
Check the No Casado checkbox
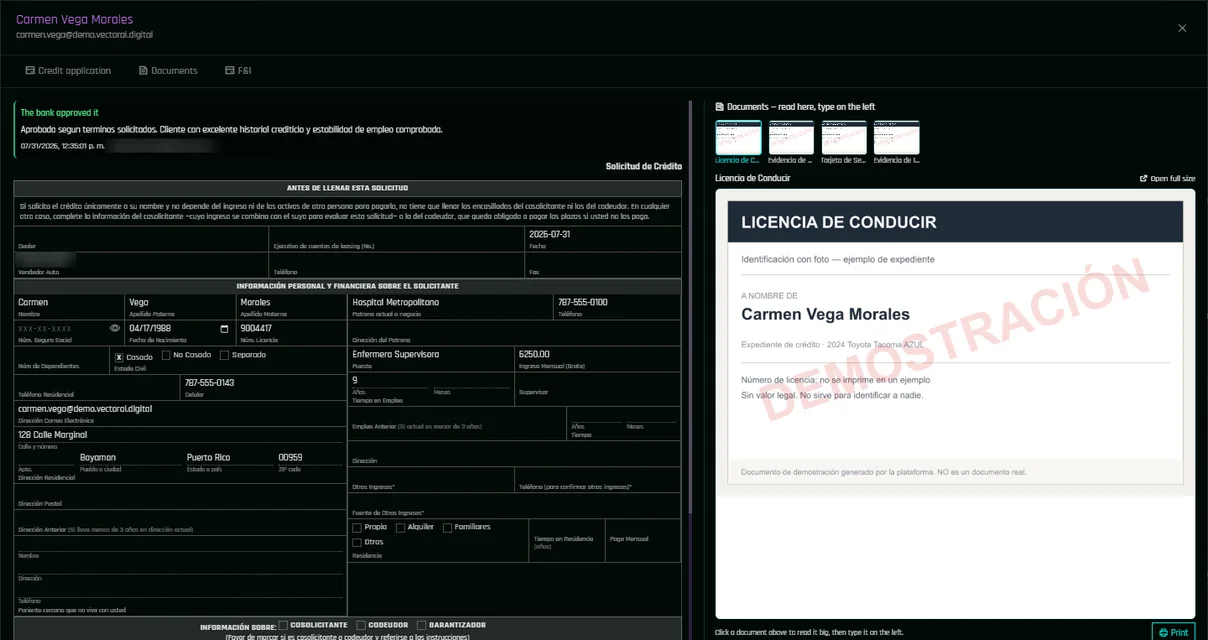coord(166,355)
